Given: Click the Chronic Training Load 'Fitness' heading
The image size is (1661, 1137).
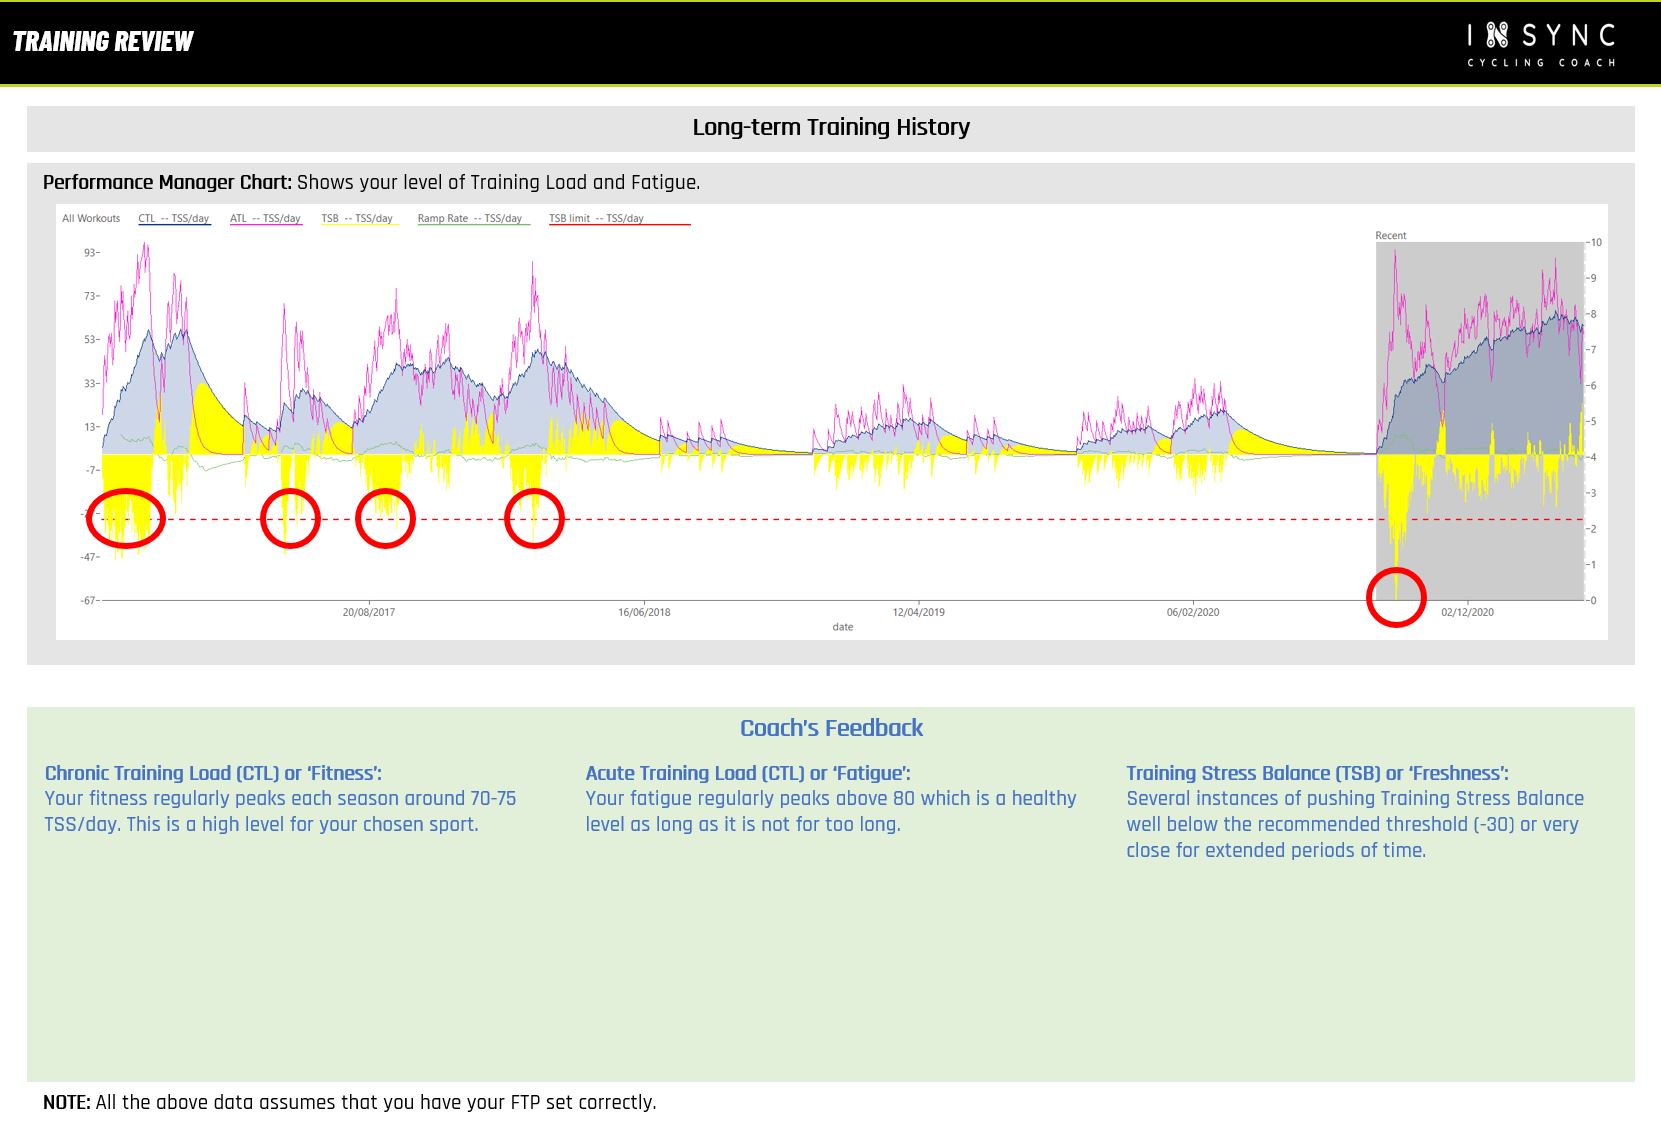Looking at the screenshot, I should [213, 773].
